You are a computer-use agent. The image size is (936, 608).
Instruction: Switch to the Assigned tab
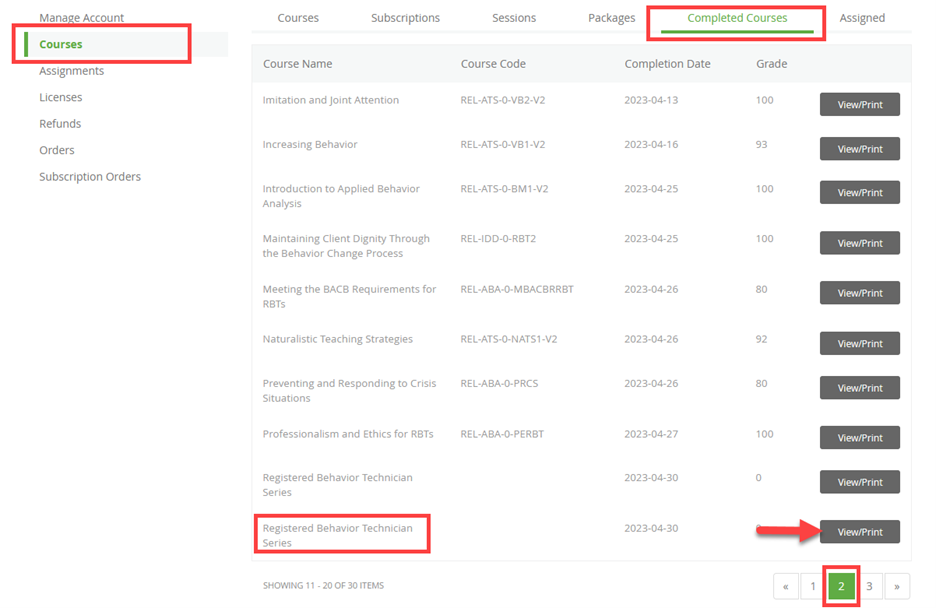862,18
